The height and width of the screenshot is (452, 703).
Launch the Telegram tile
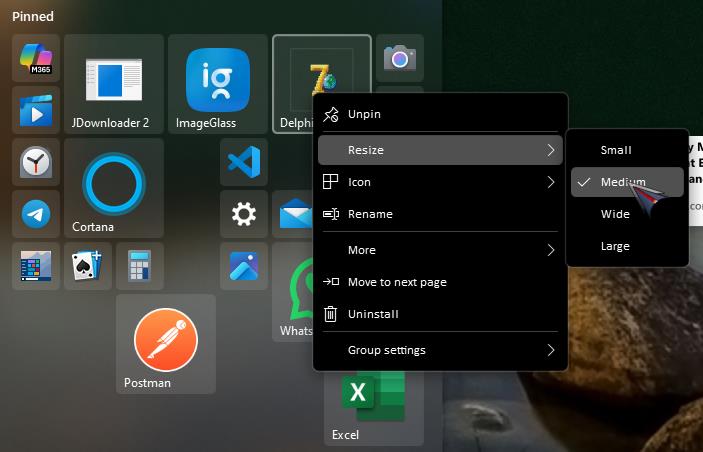tap(36, 214)
